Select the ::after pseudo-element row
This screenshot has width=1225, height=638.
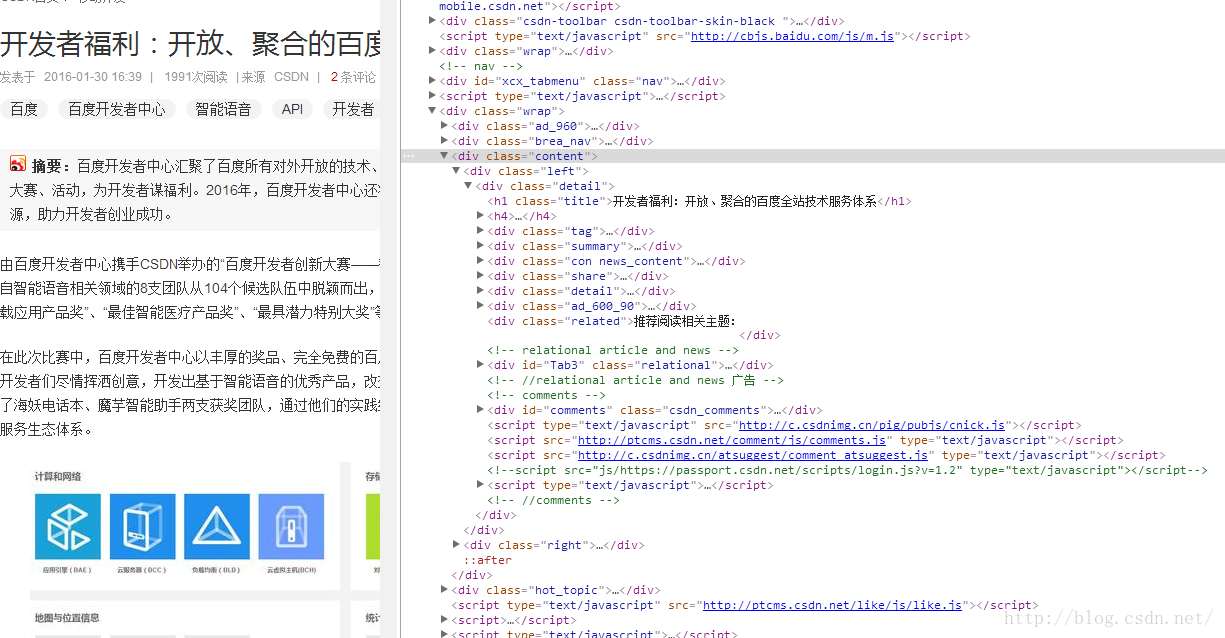point(487,560)
